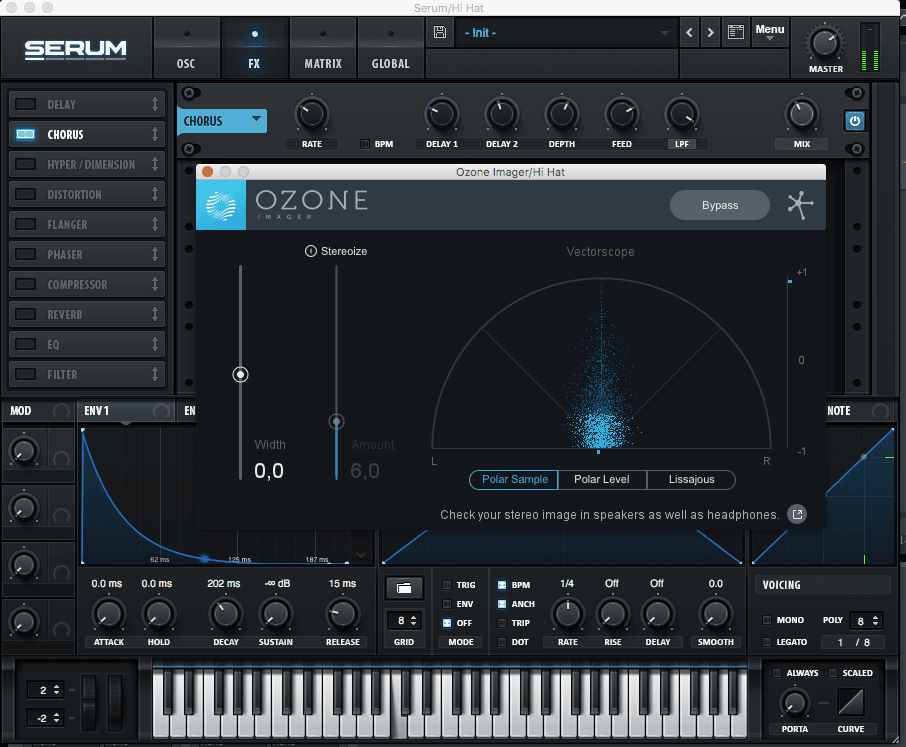The image size is (906, 747).
Task: Reorder the Compressor effect arrows
Action: coord(155,284)
